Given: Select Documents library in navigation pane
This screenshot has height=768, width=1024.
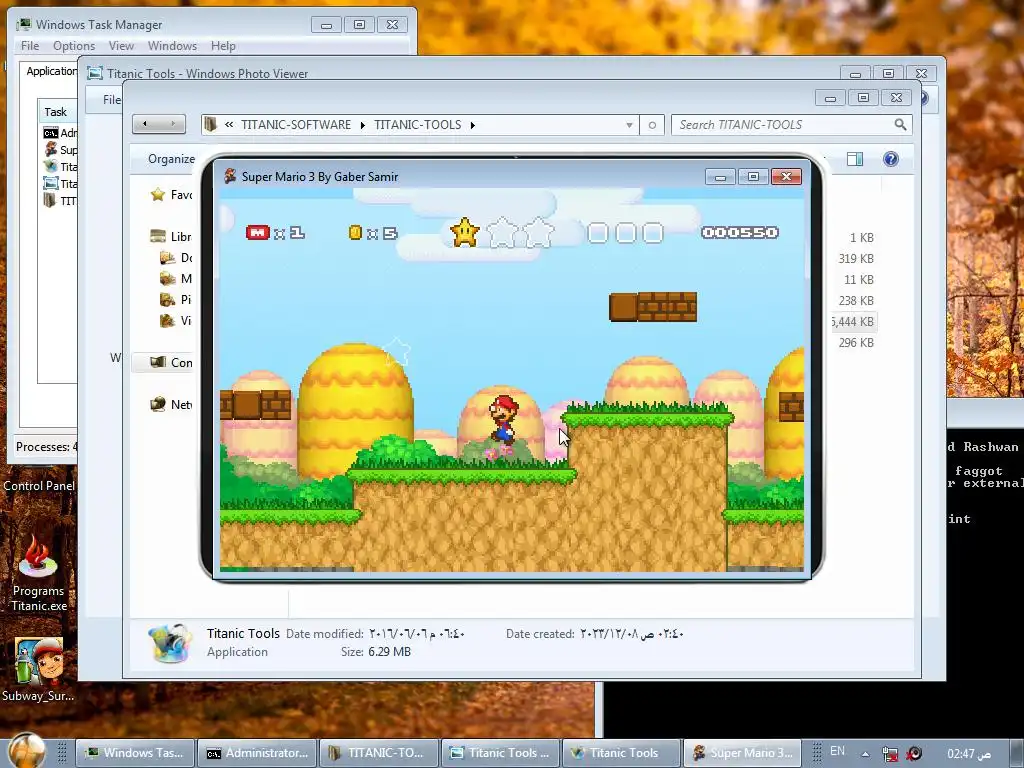Looking at the screenshot, I should click(176, 257).
